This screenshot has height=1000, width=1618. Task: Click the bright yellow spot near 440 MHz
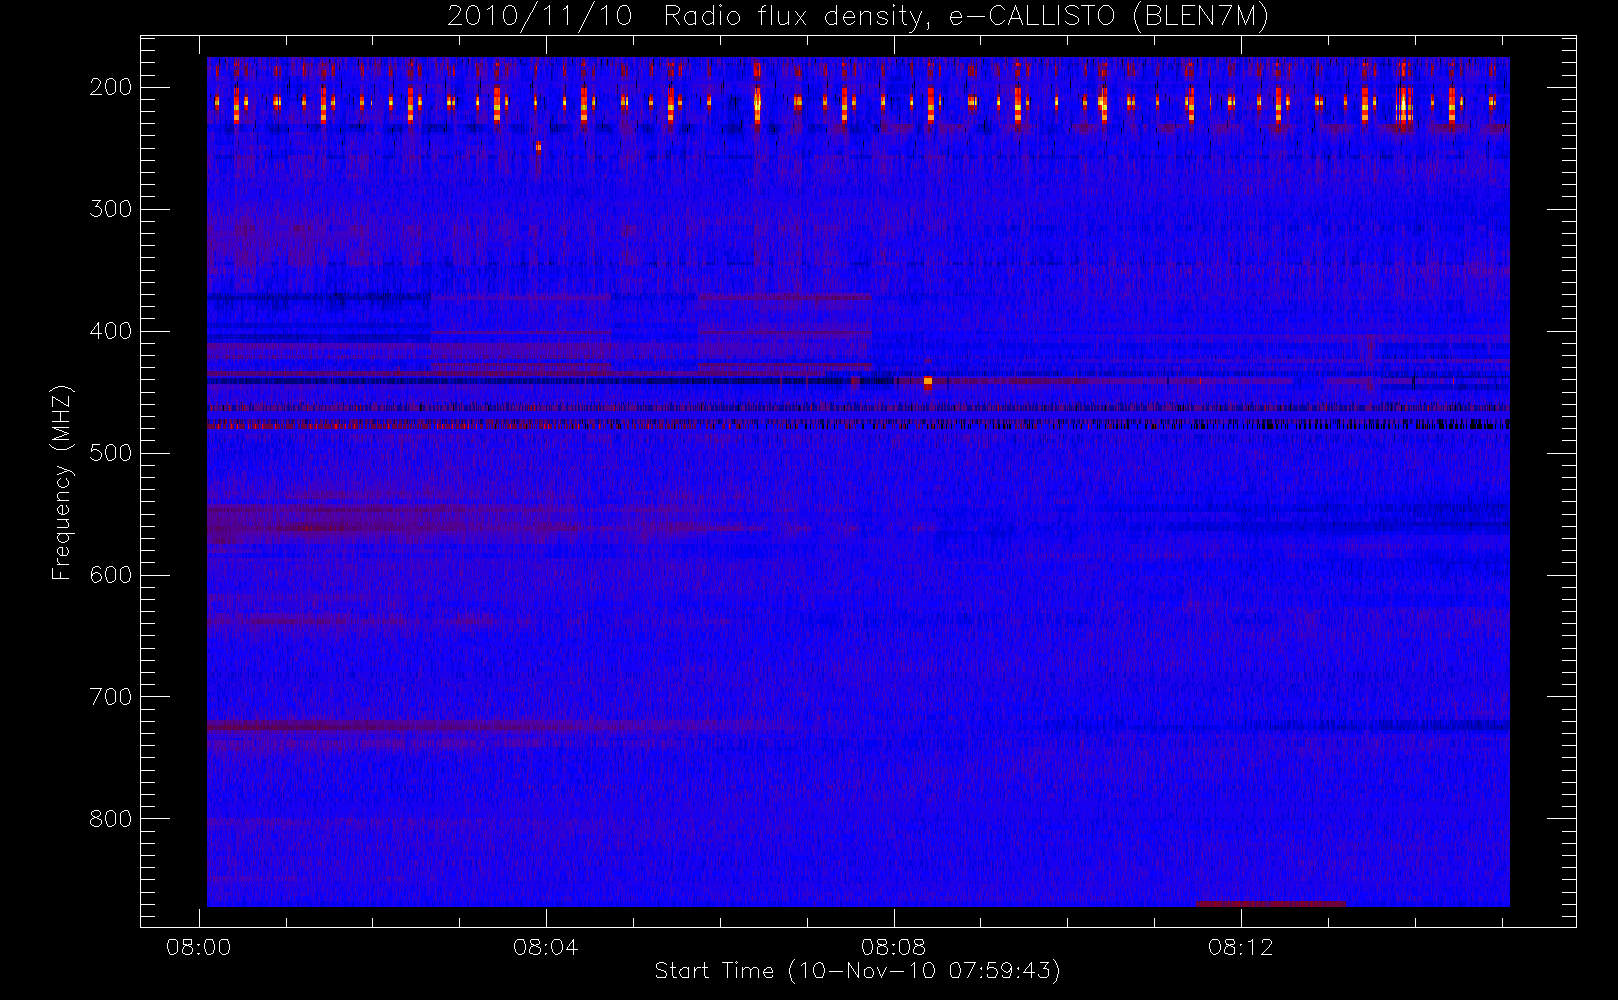[928, 381]
